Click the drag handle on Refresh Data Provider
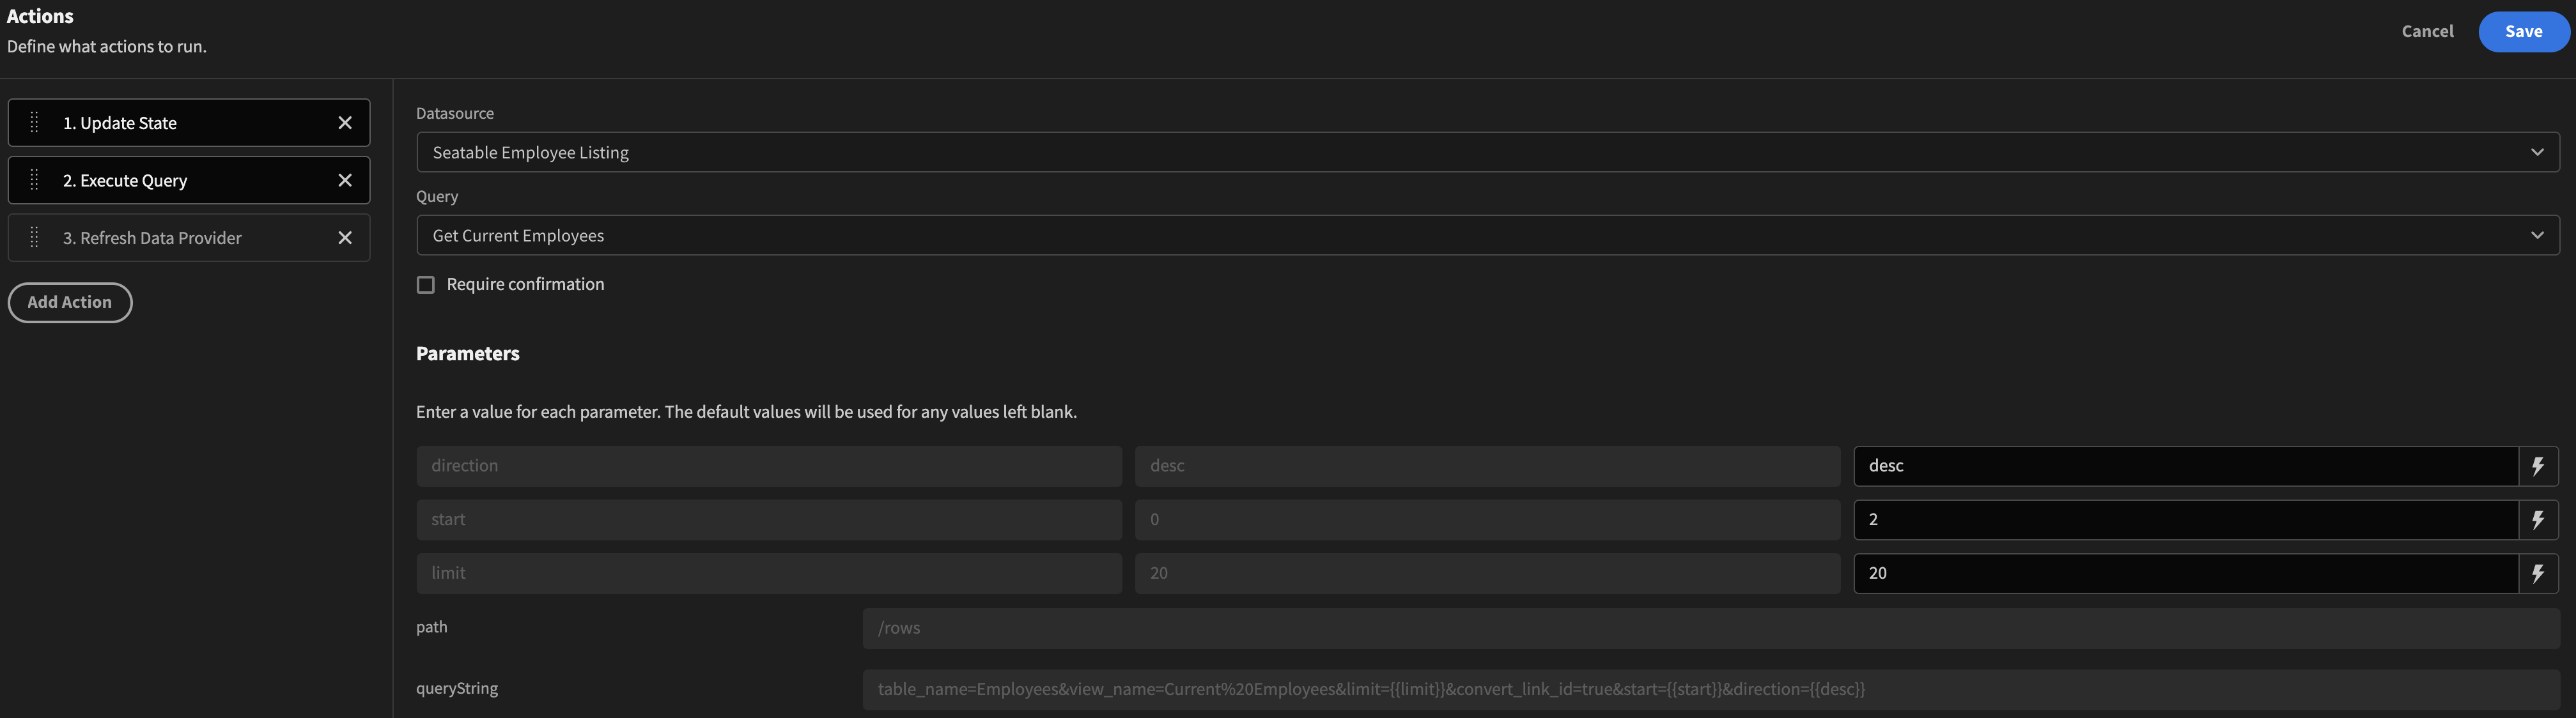The image size is (2576, 718). (35, 238)
